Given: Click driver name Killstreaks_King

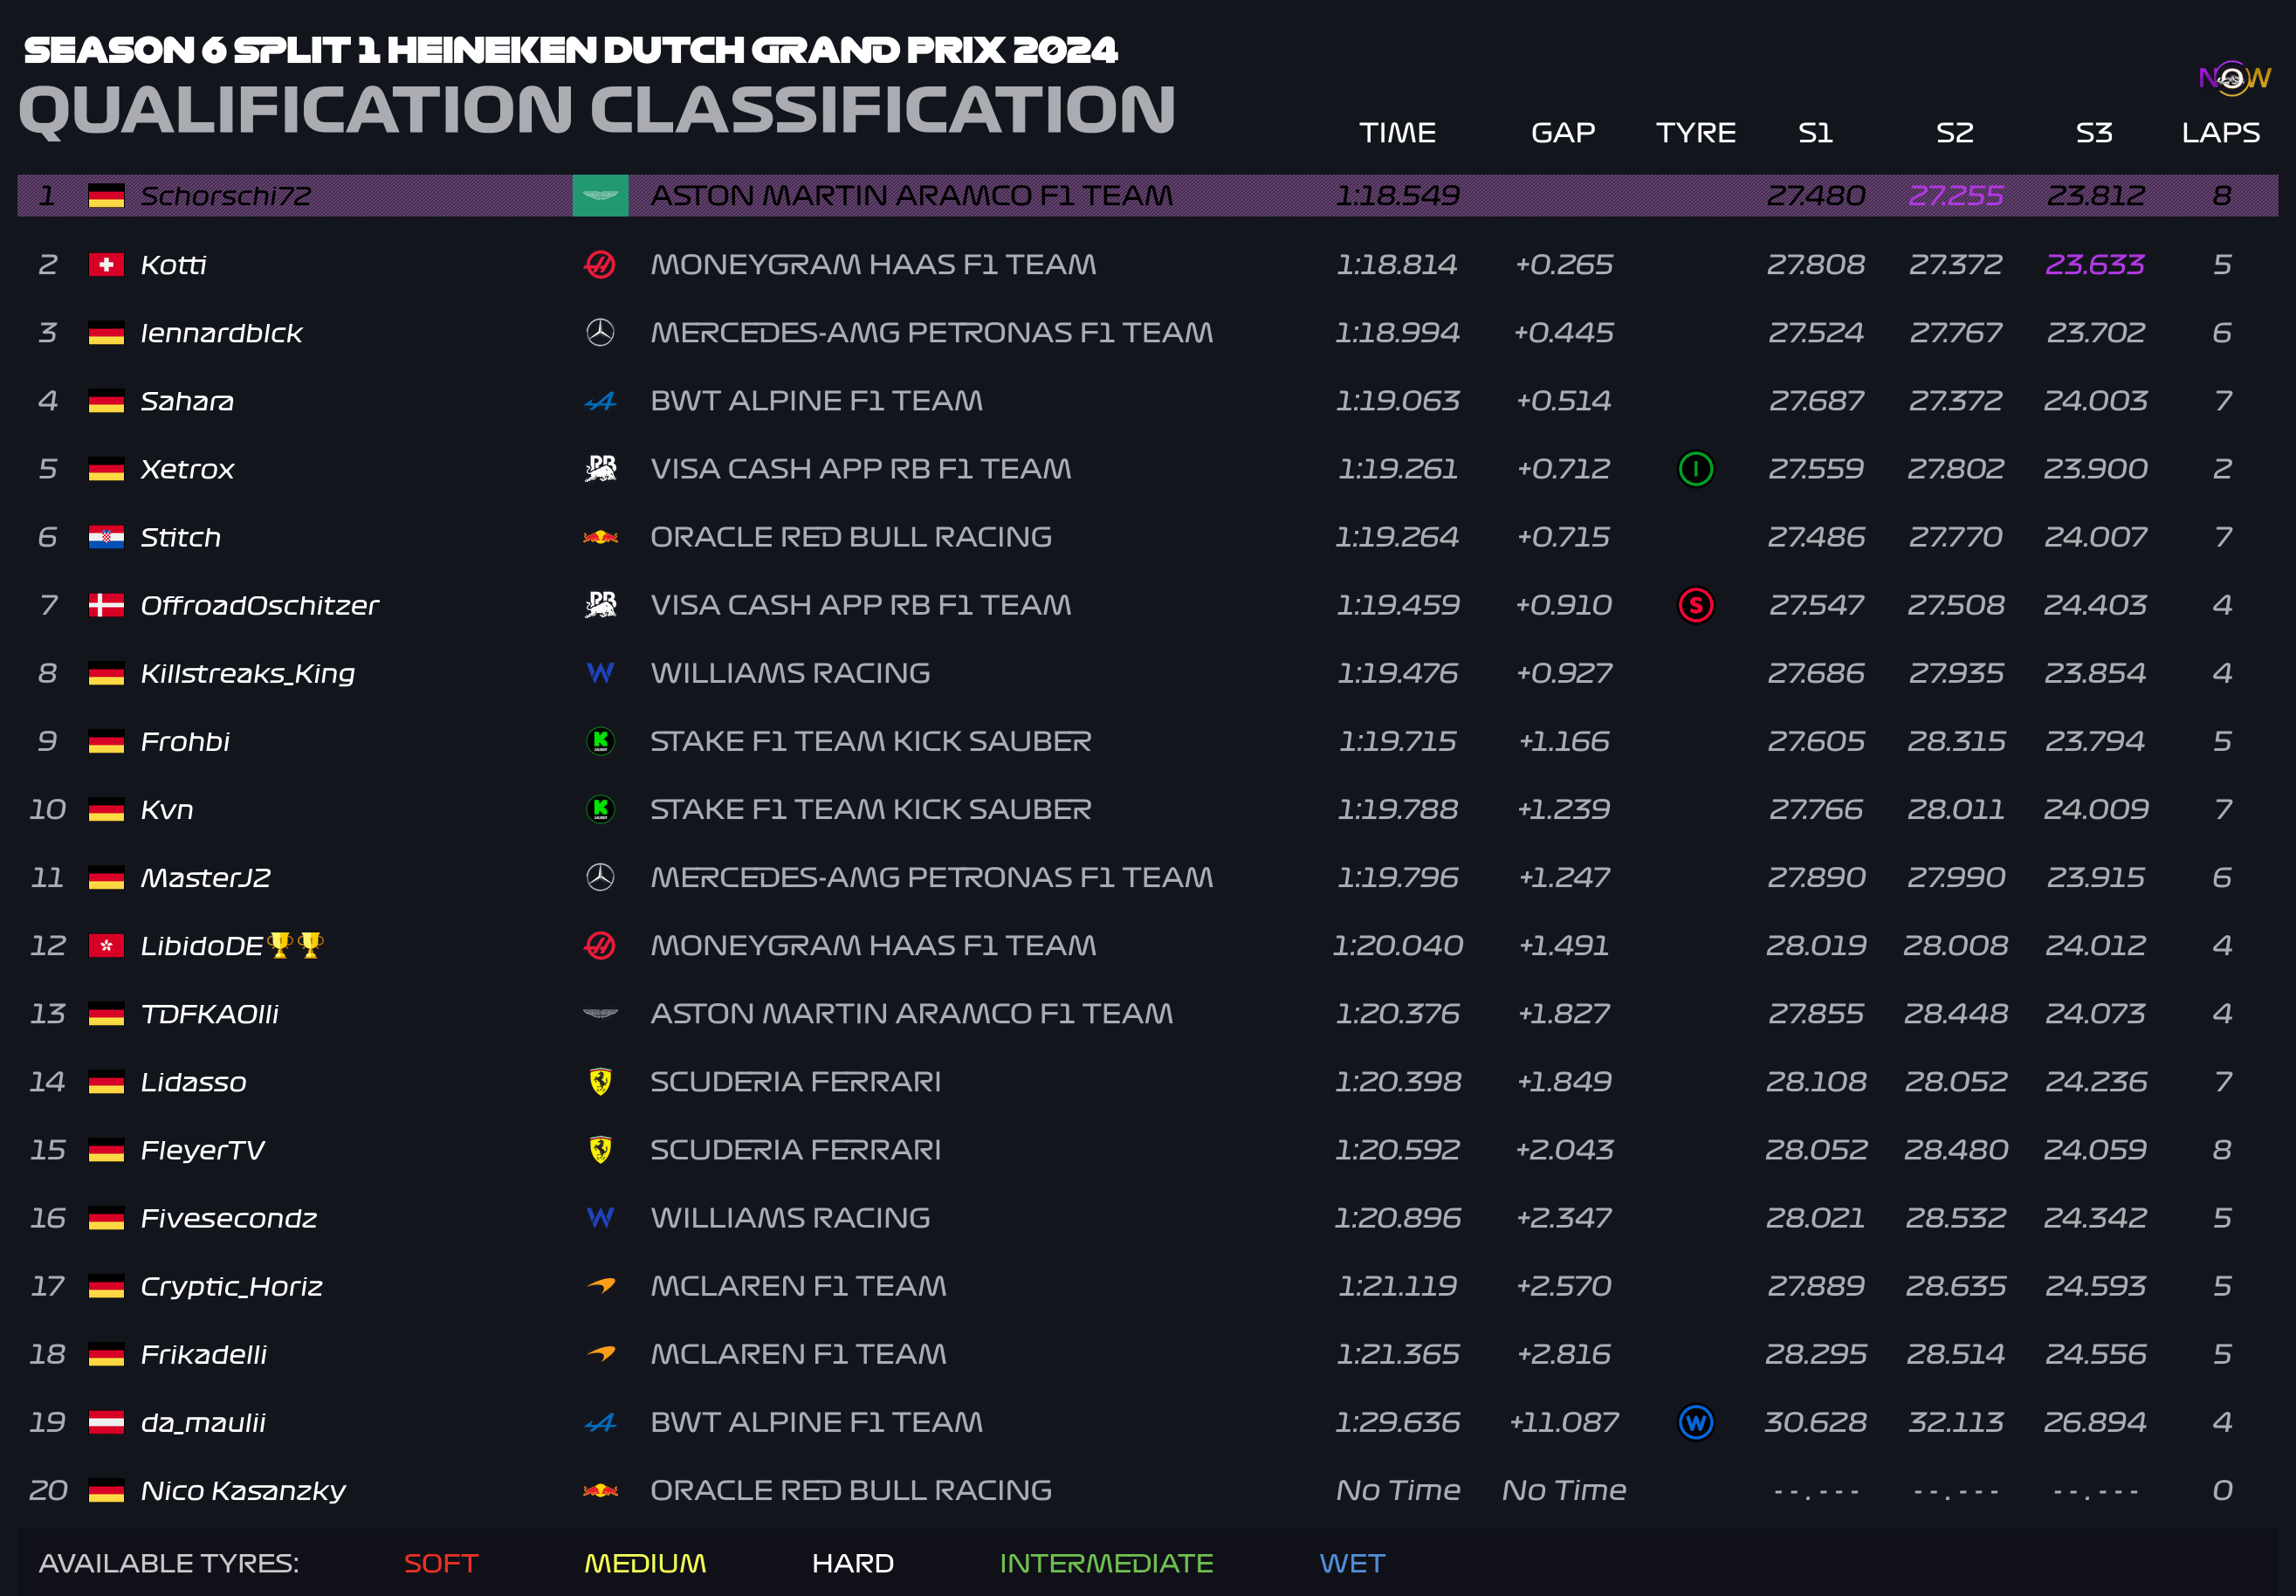Looking at the screenshot, I should tap(247, 674).
